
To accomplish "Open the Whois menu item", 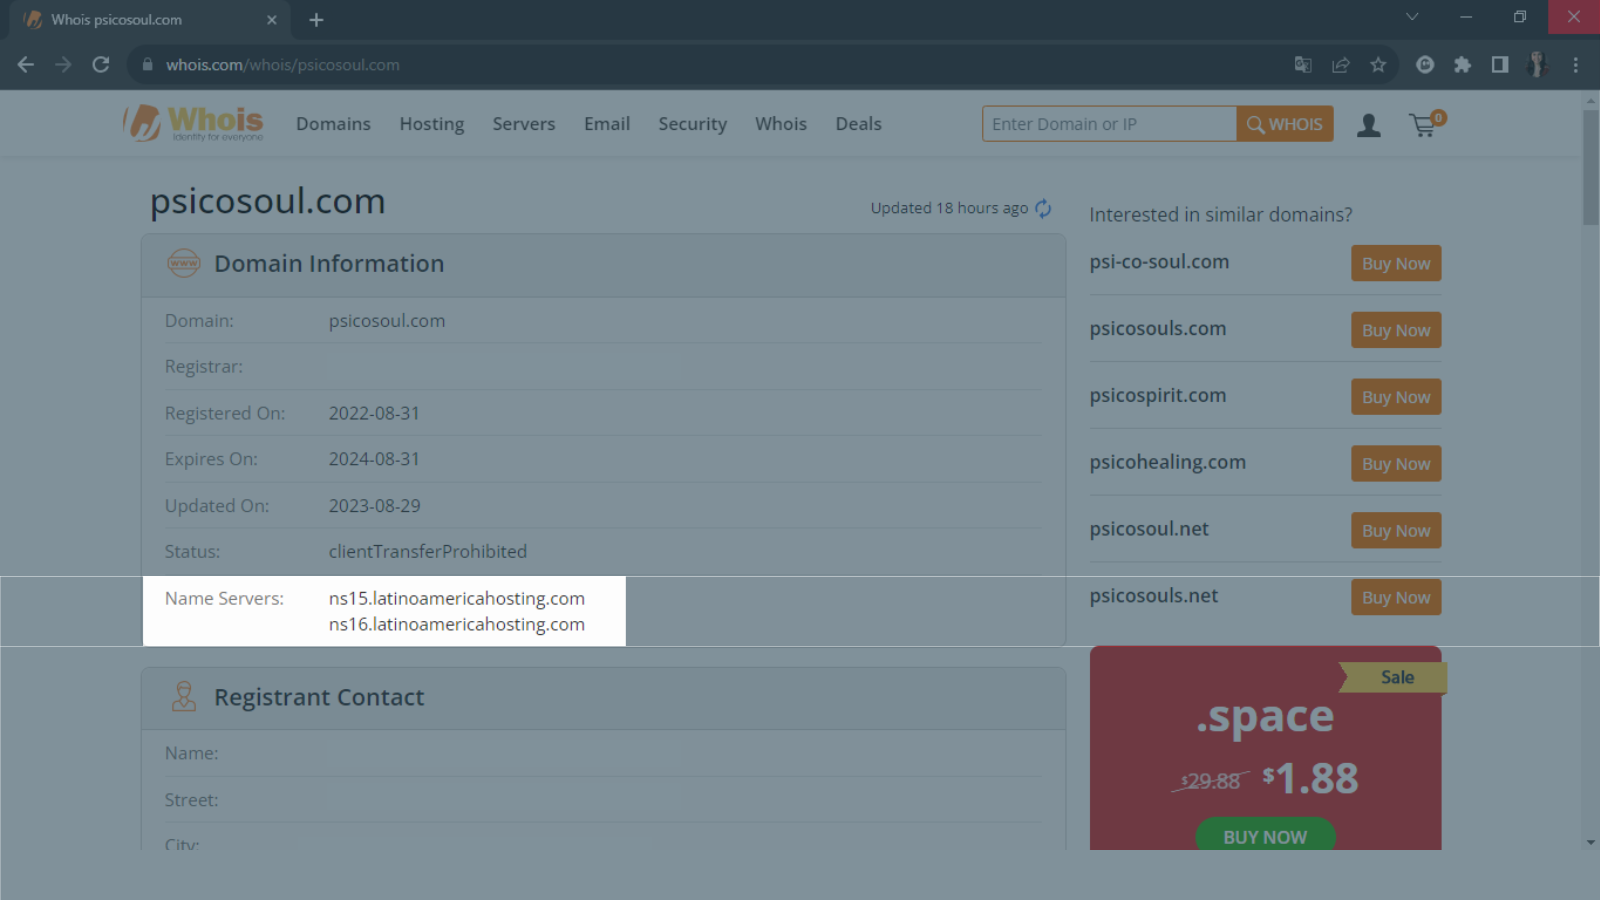I will (781, 124).
